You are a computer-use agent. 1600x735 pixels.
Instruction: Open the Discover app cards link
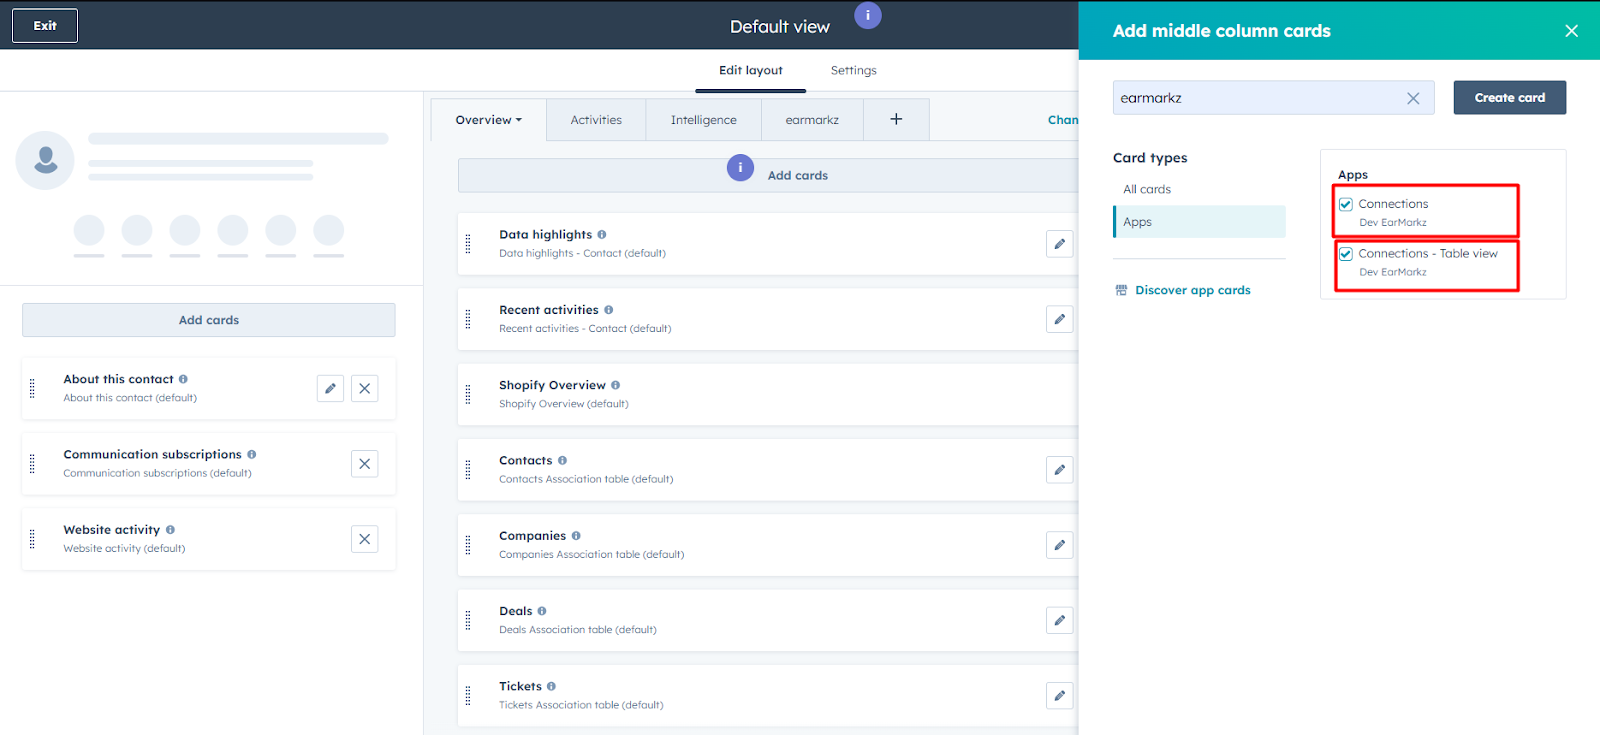tap(1192, 290)
